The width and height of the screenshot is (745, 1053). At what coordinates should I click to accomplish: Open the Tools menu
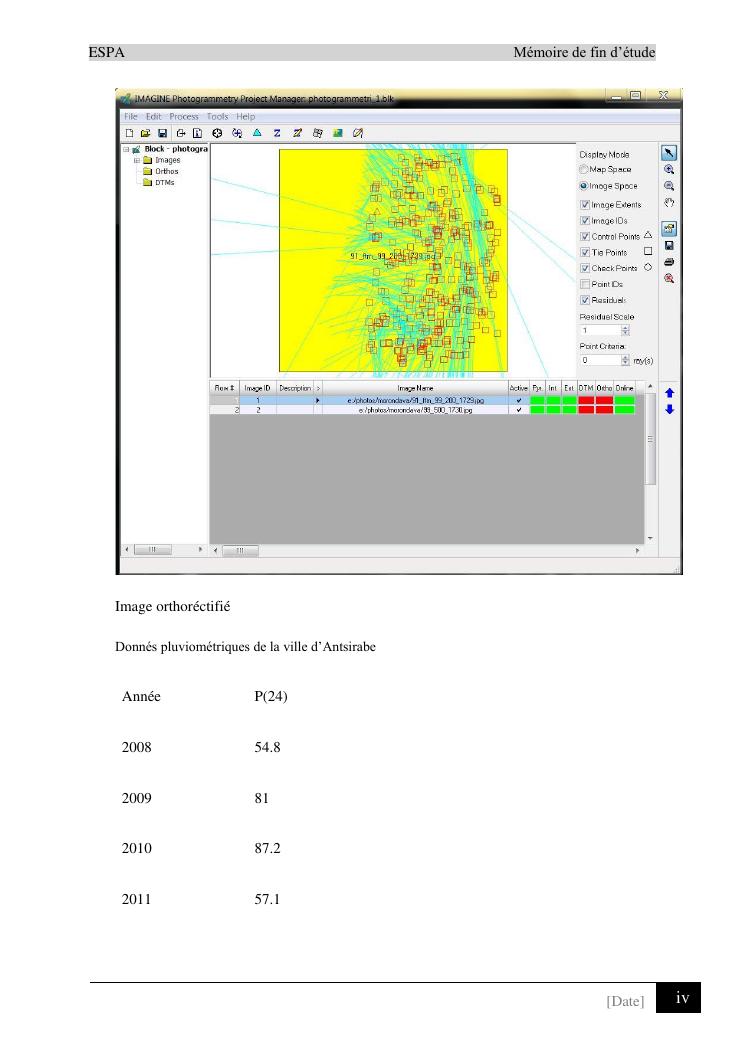[217, 117]
